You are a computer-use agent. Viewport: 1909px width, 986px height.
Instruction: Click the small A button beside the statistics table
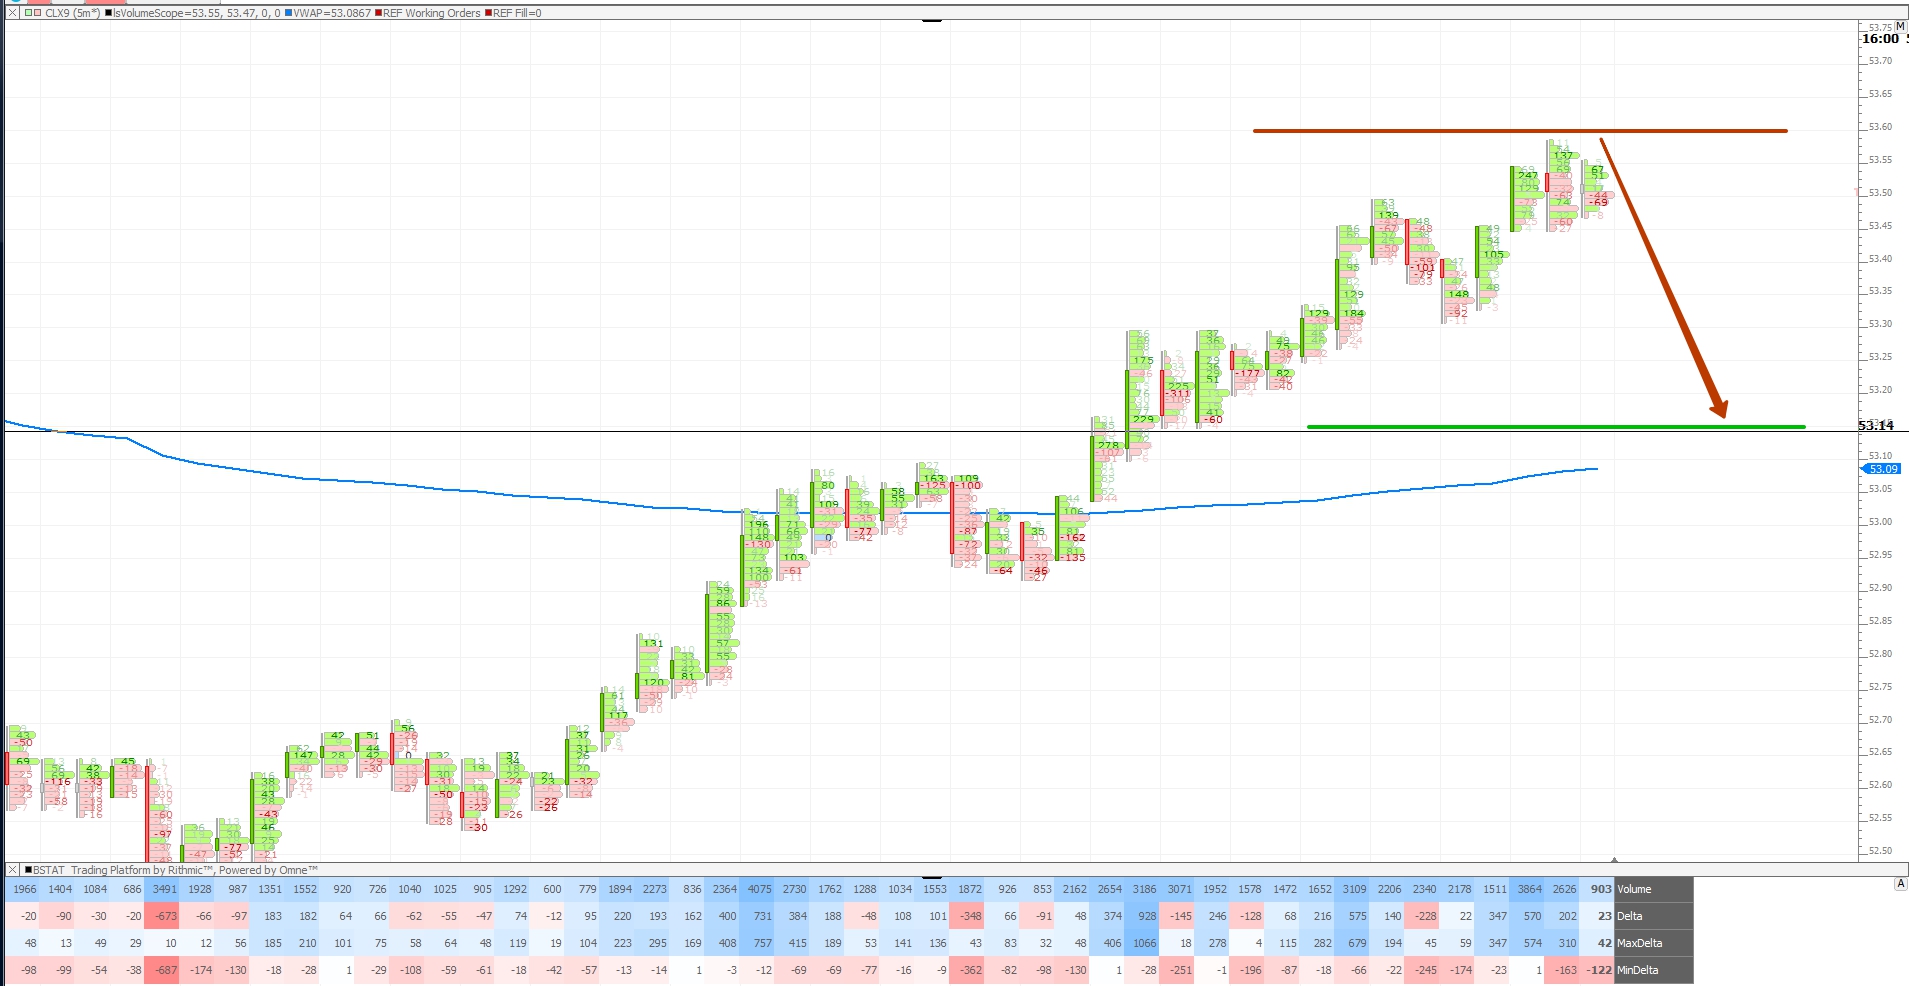[x=1900, y=884]
